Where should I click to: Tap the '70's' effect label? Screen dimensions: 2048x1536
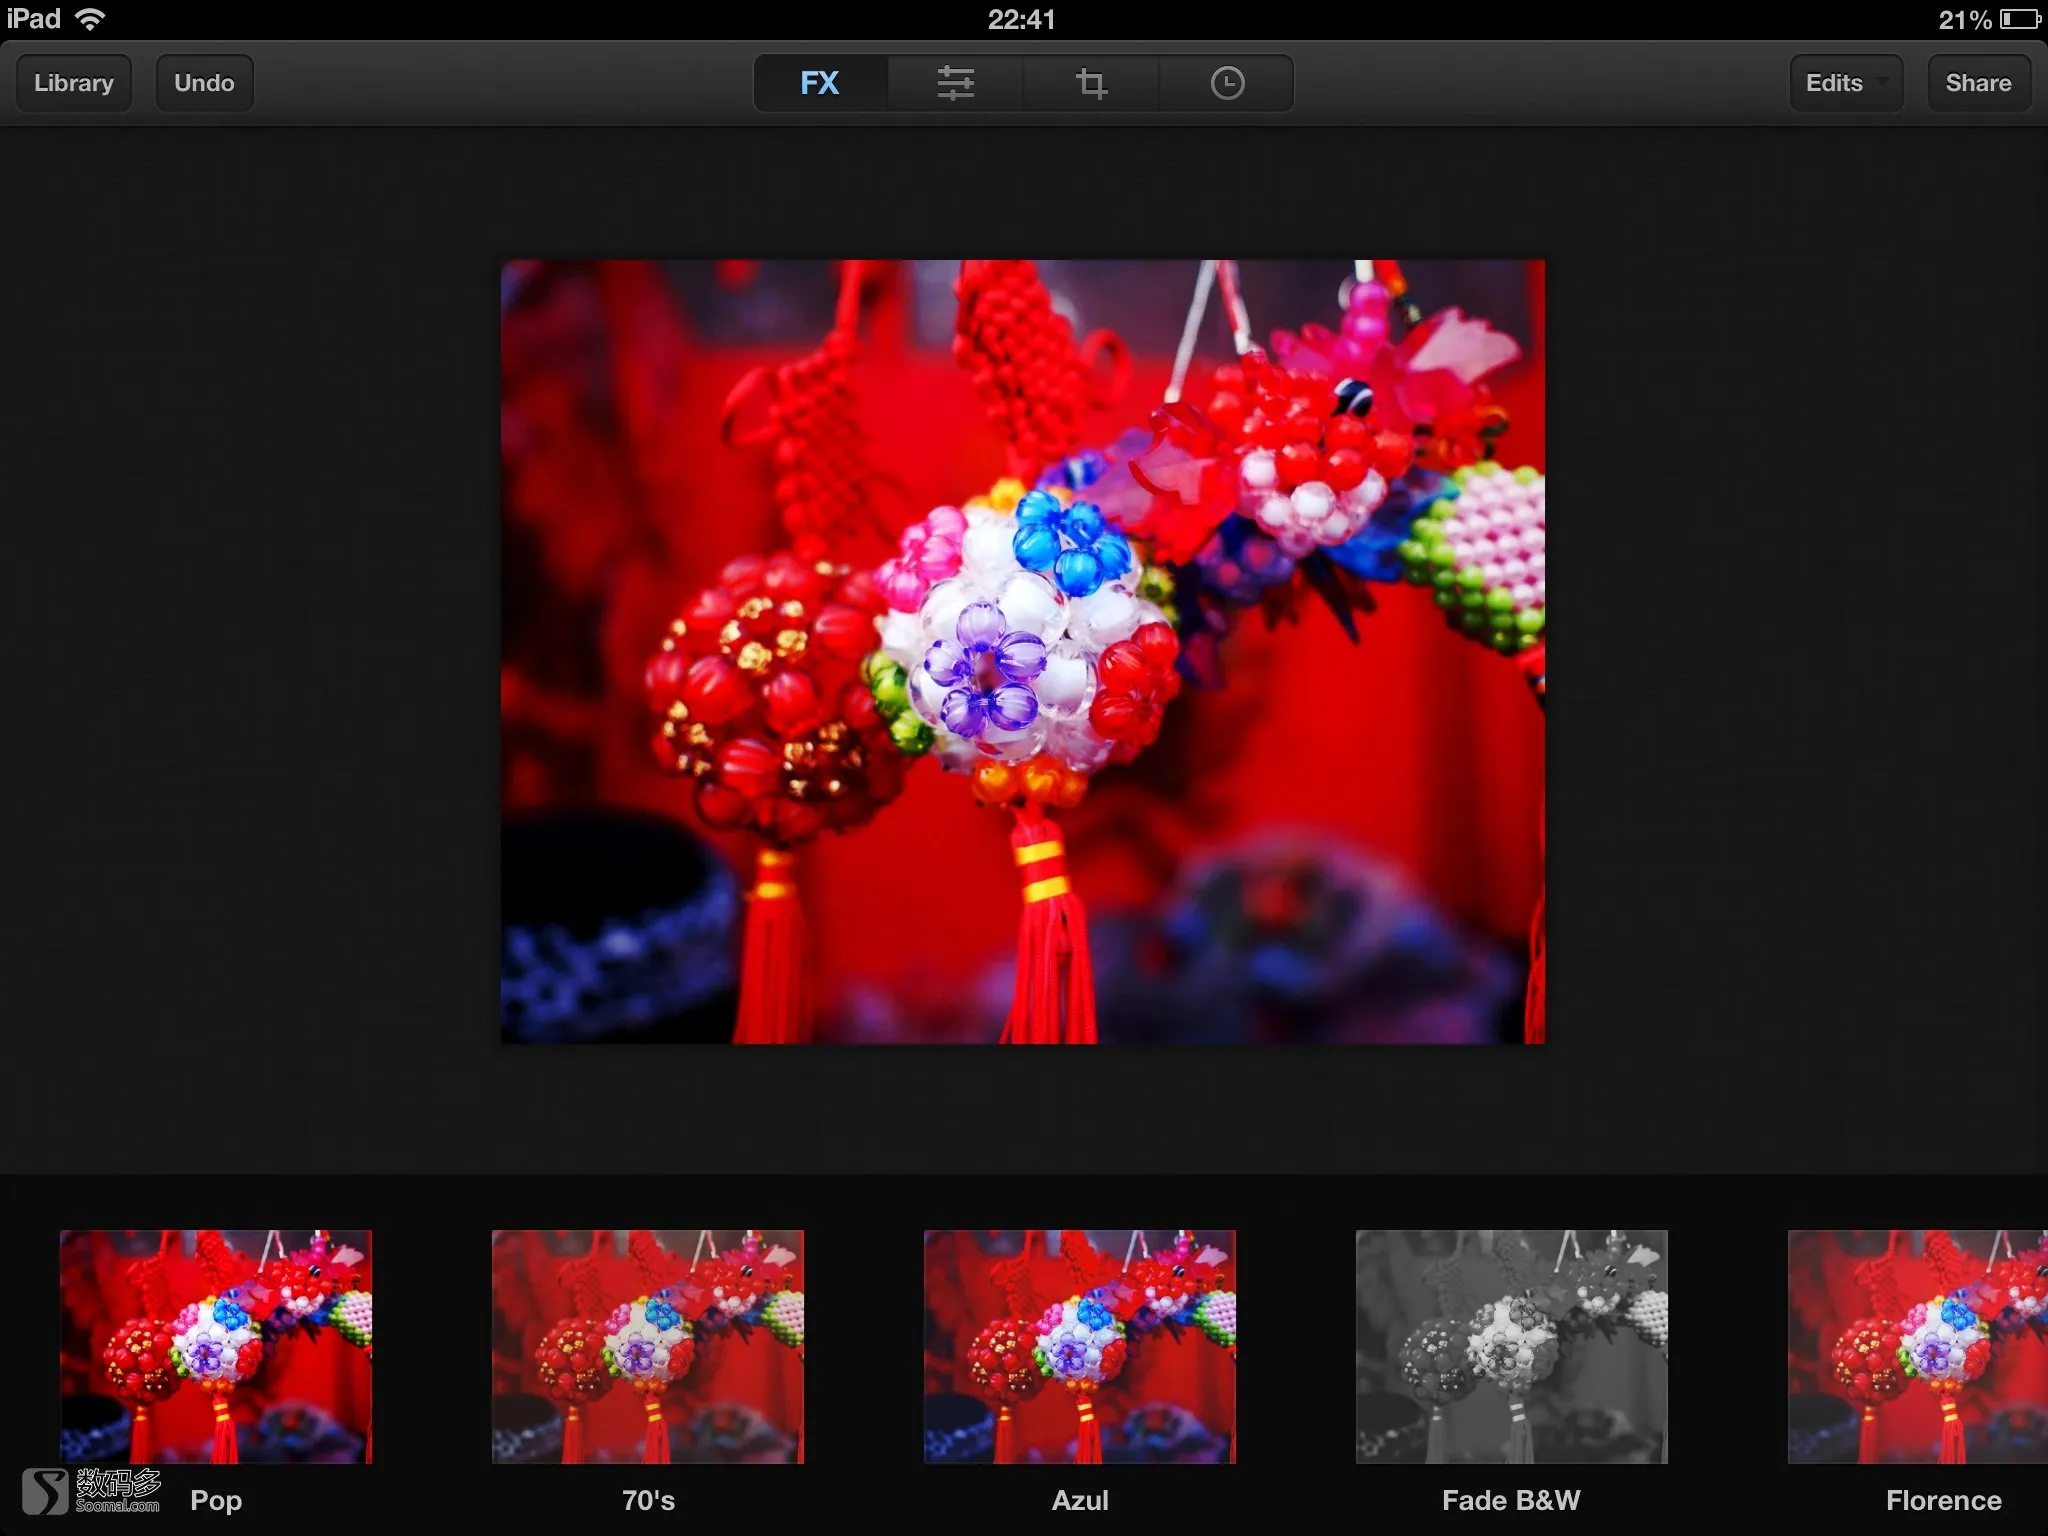(x=648, y=1500)
